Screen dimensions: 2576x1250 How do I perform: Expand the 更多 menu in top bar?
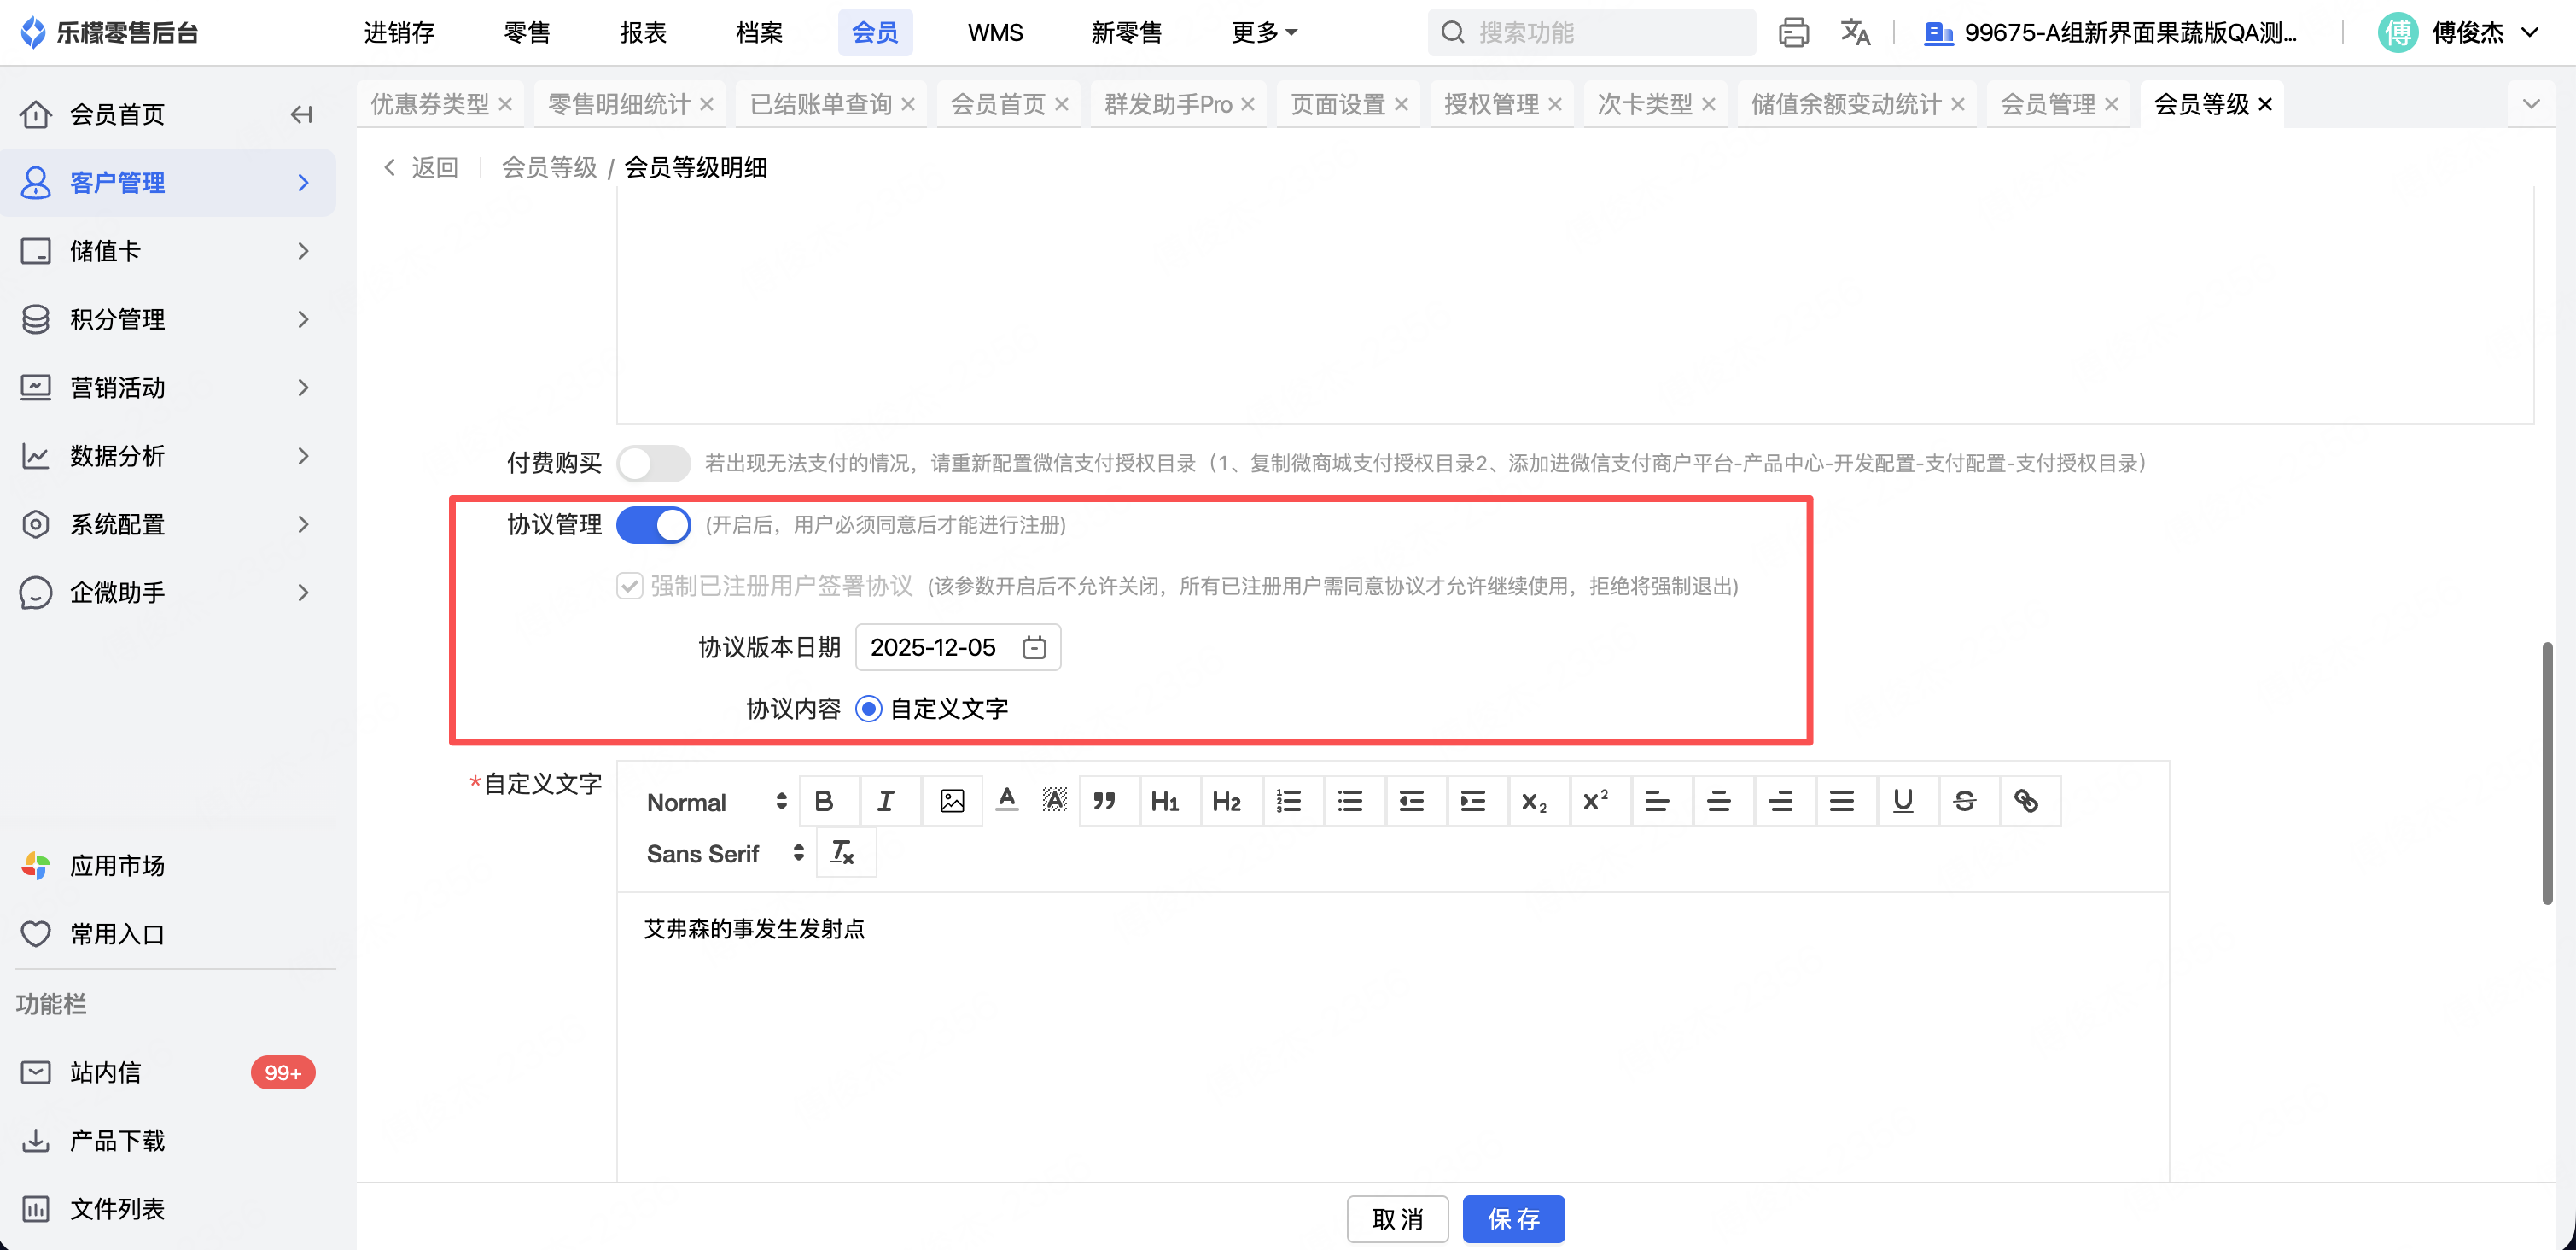point(1263,33)
